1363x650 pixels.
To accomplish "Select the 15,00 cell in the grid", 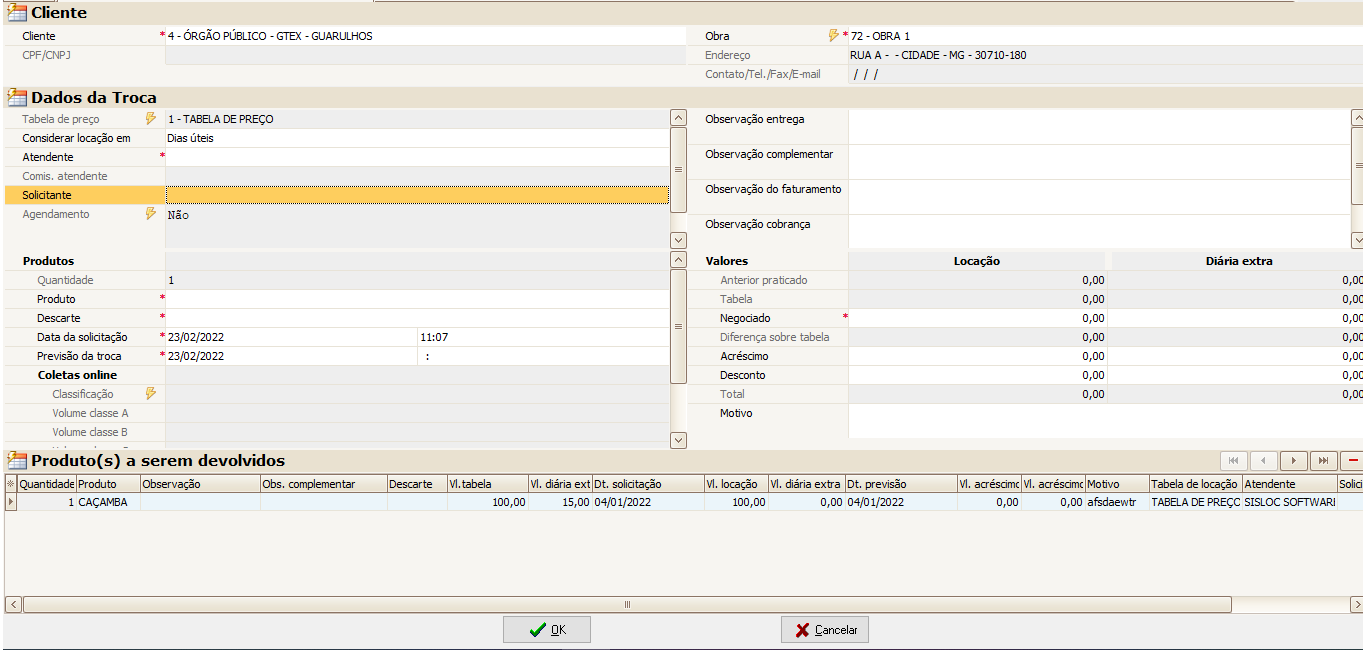I will tap(560, 502).
